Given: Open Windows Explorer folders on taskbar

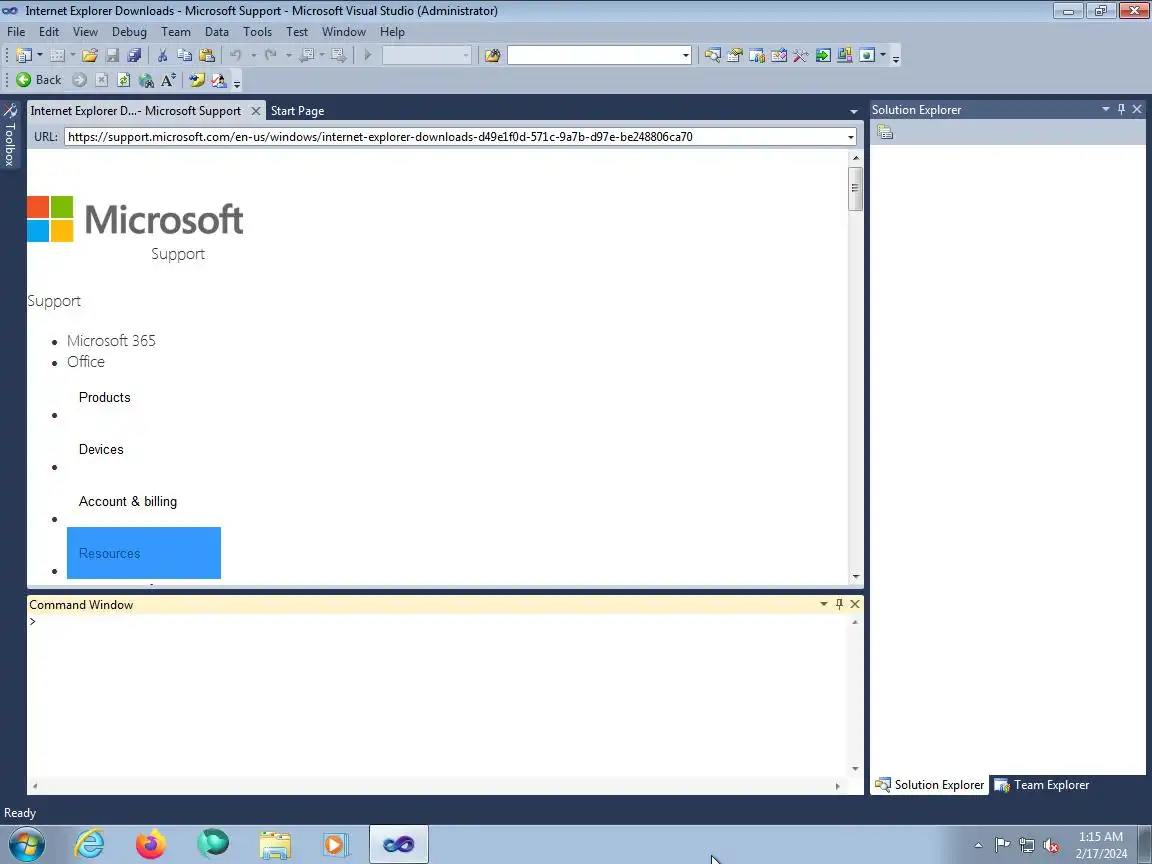Looking at the screenshot, I should (x=275, y=843).
